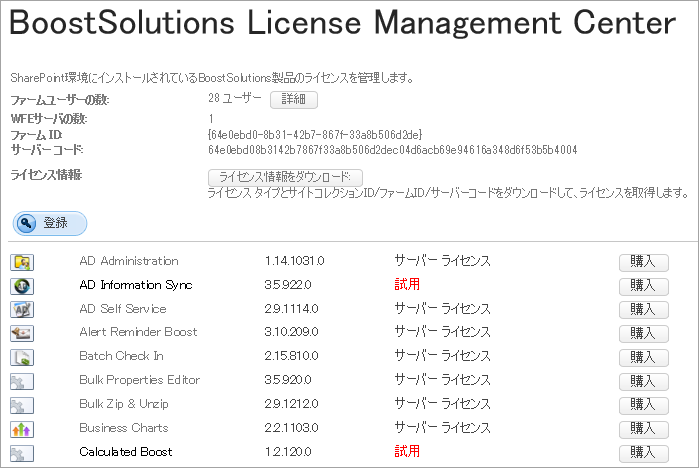Click 購入 for Business Charts
Viewport: 699px width, 468px height.
[x=644, y=430]
